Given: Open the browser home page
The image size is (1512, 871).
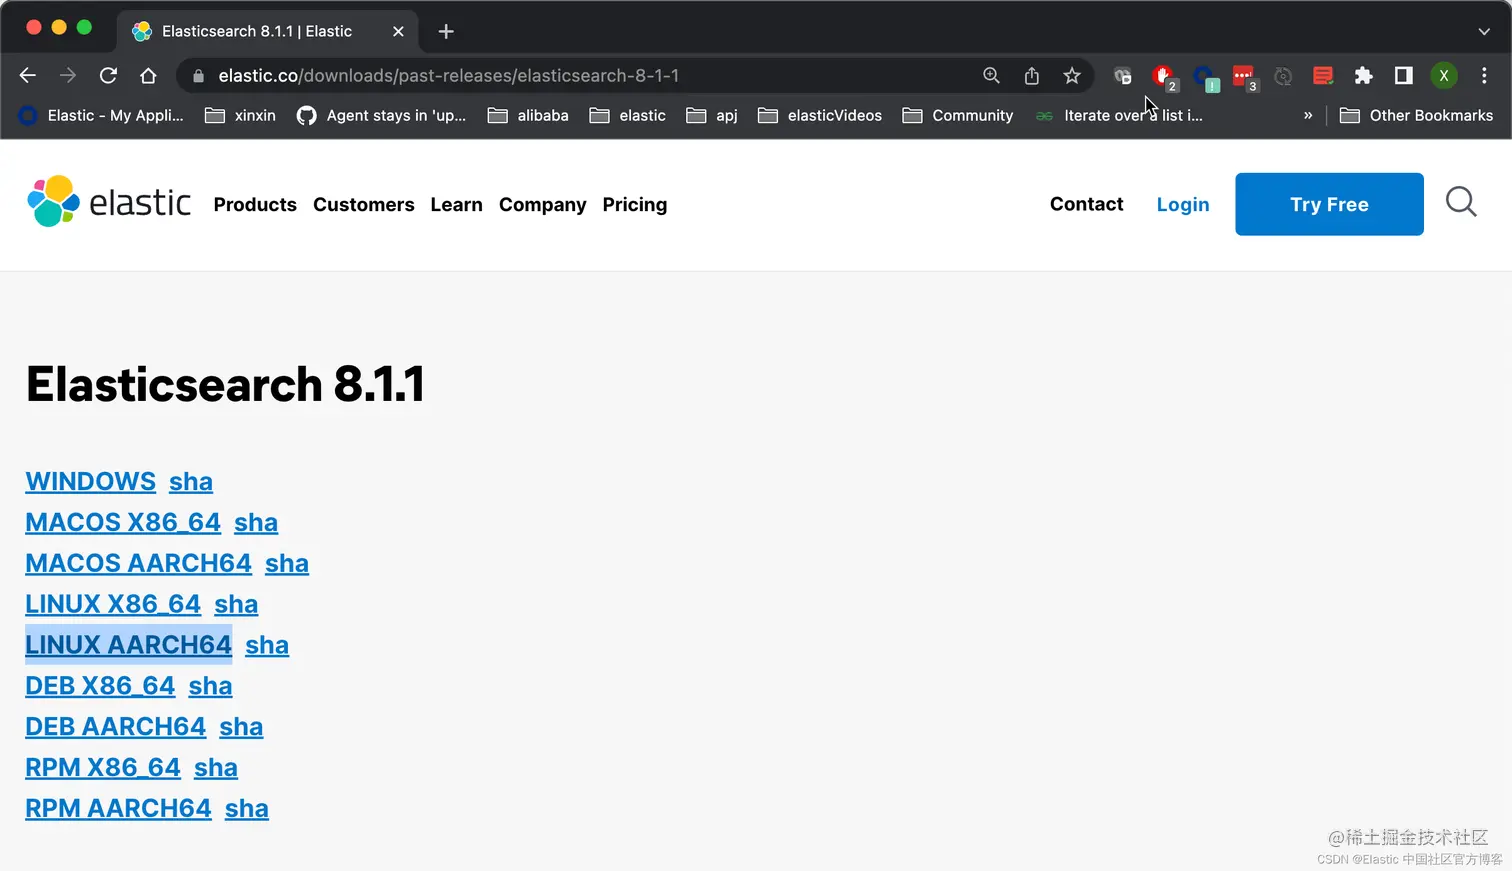Looking at the screenshot, I should coord(148,76).
